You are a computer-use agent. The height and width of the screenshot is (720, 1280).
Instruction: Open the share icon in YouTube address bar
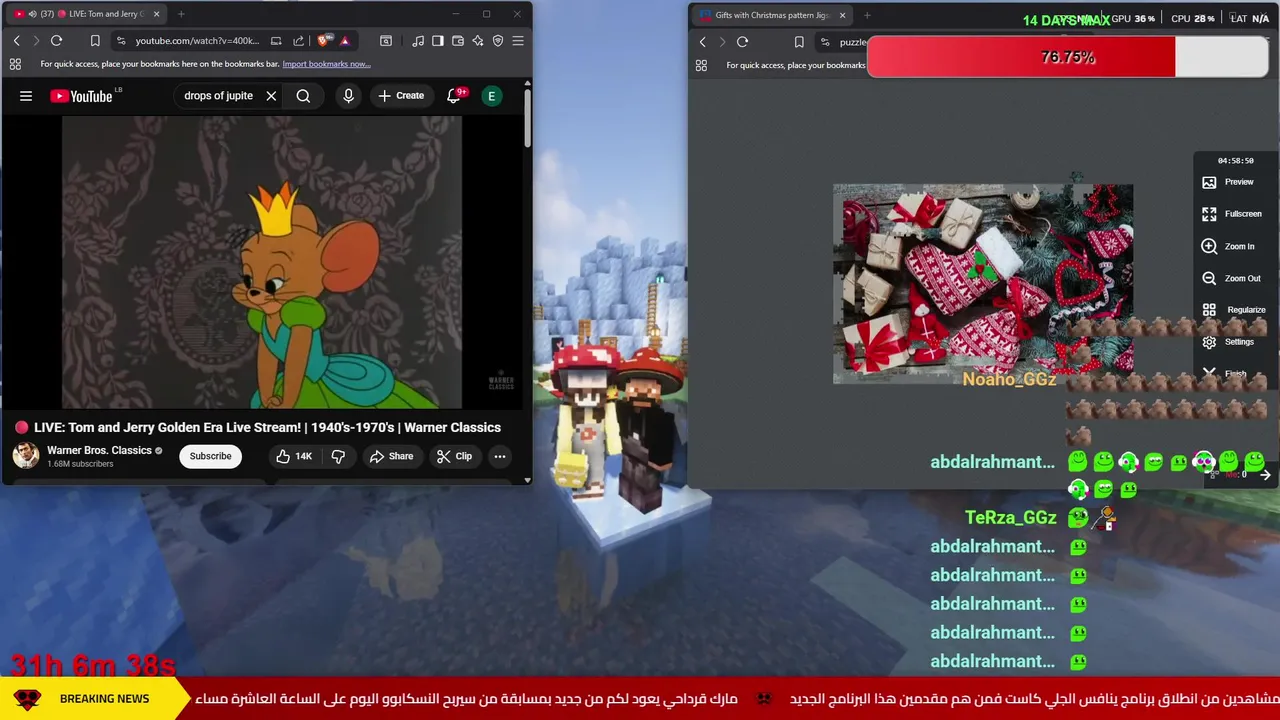click(x=298, y=41)
